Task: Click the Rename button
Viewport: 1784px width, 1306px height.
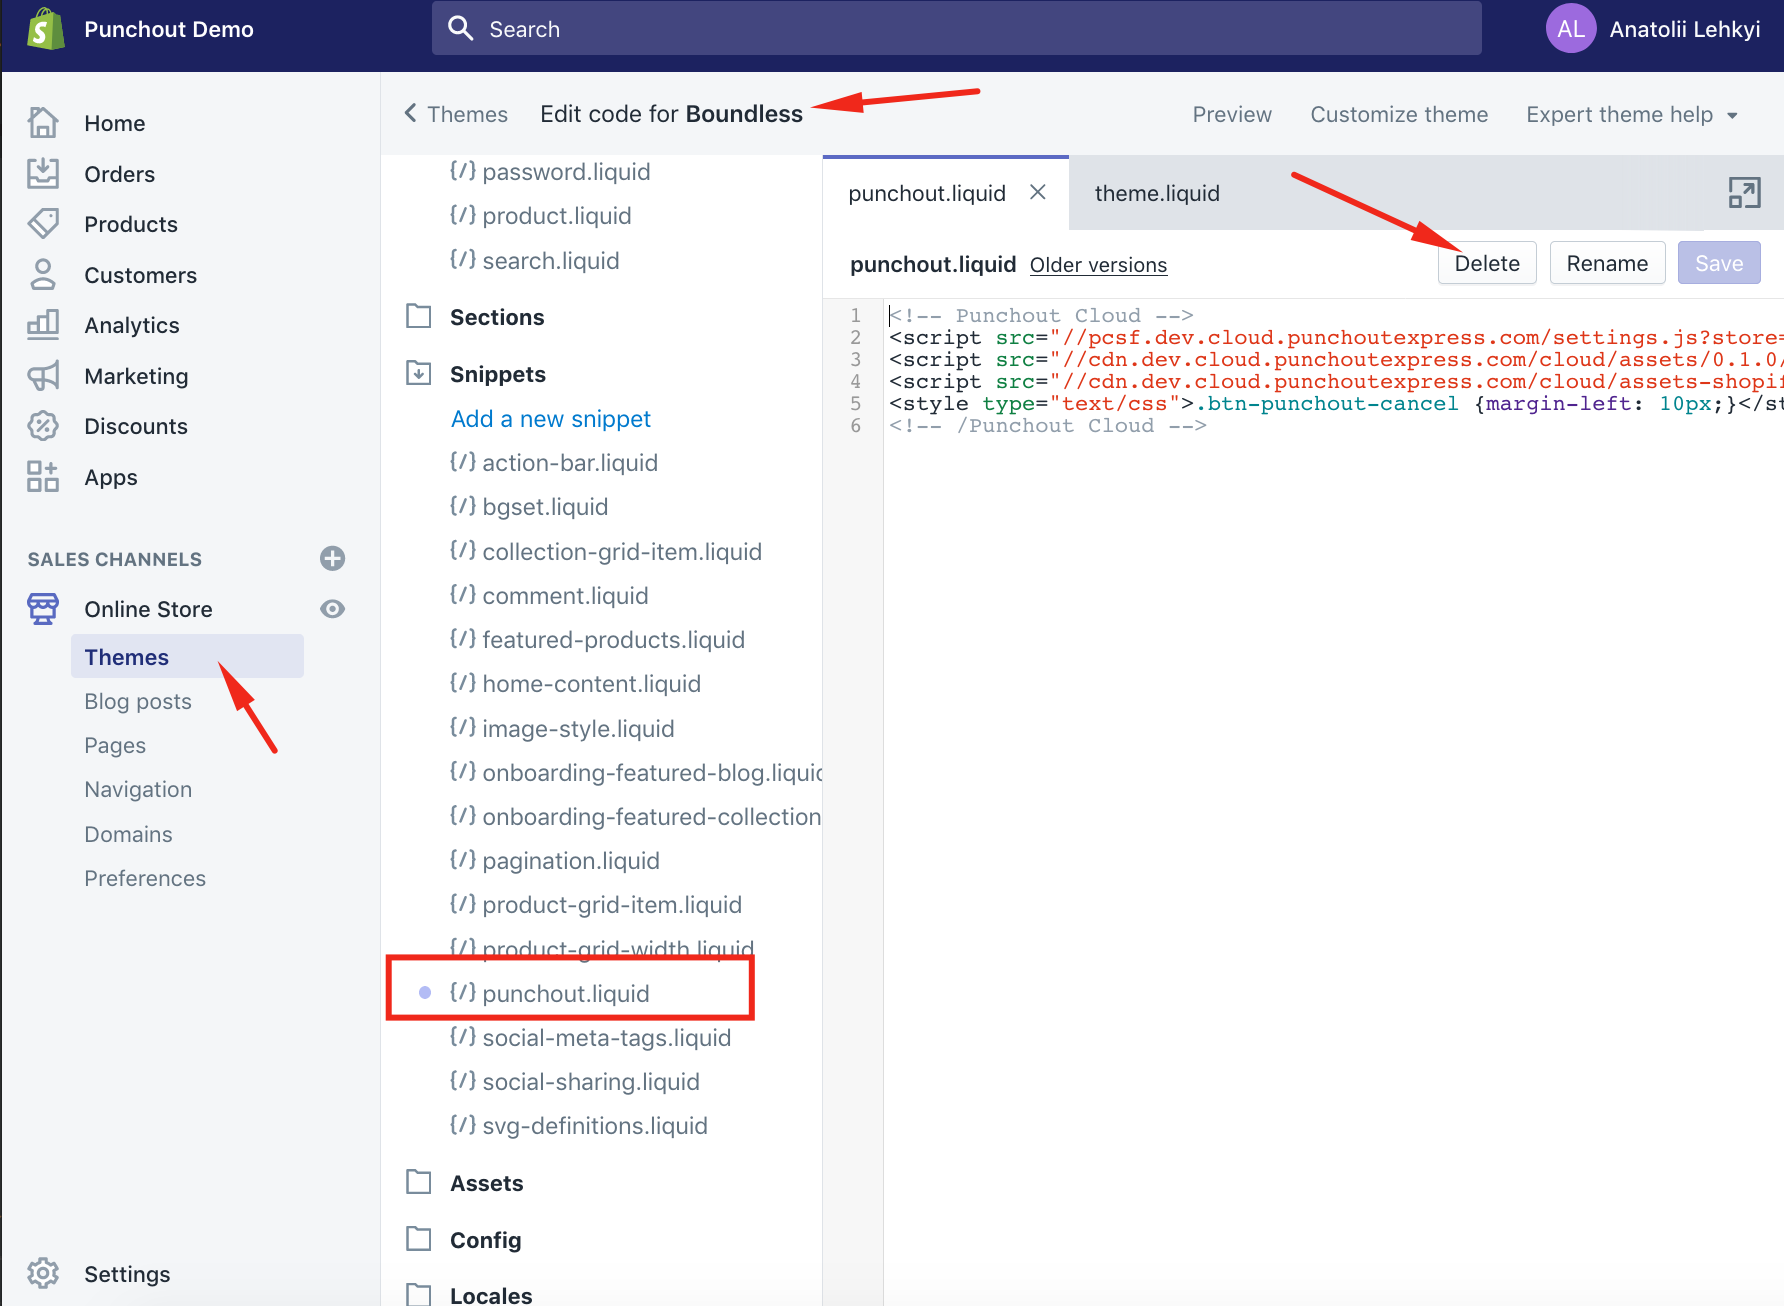Action: coord(1607,263)
